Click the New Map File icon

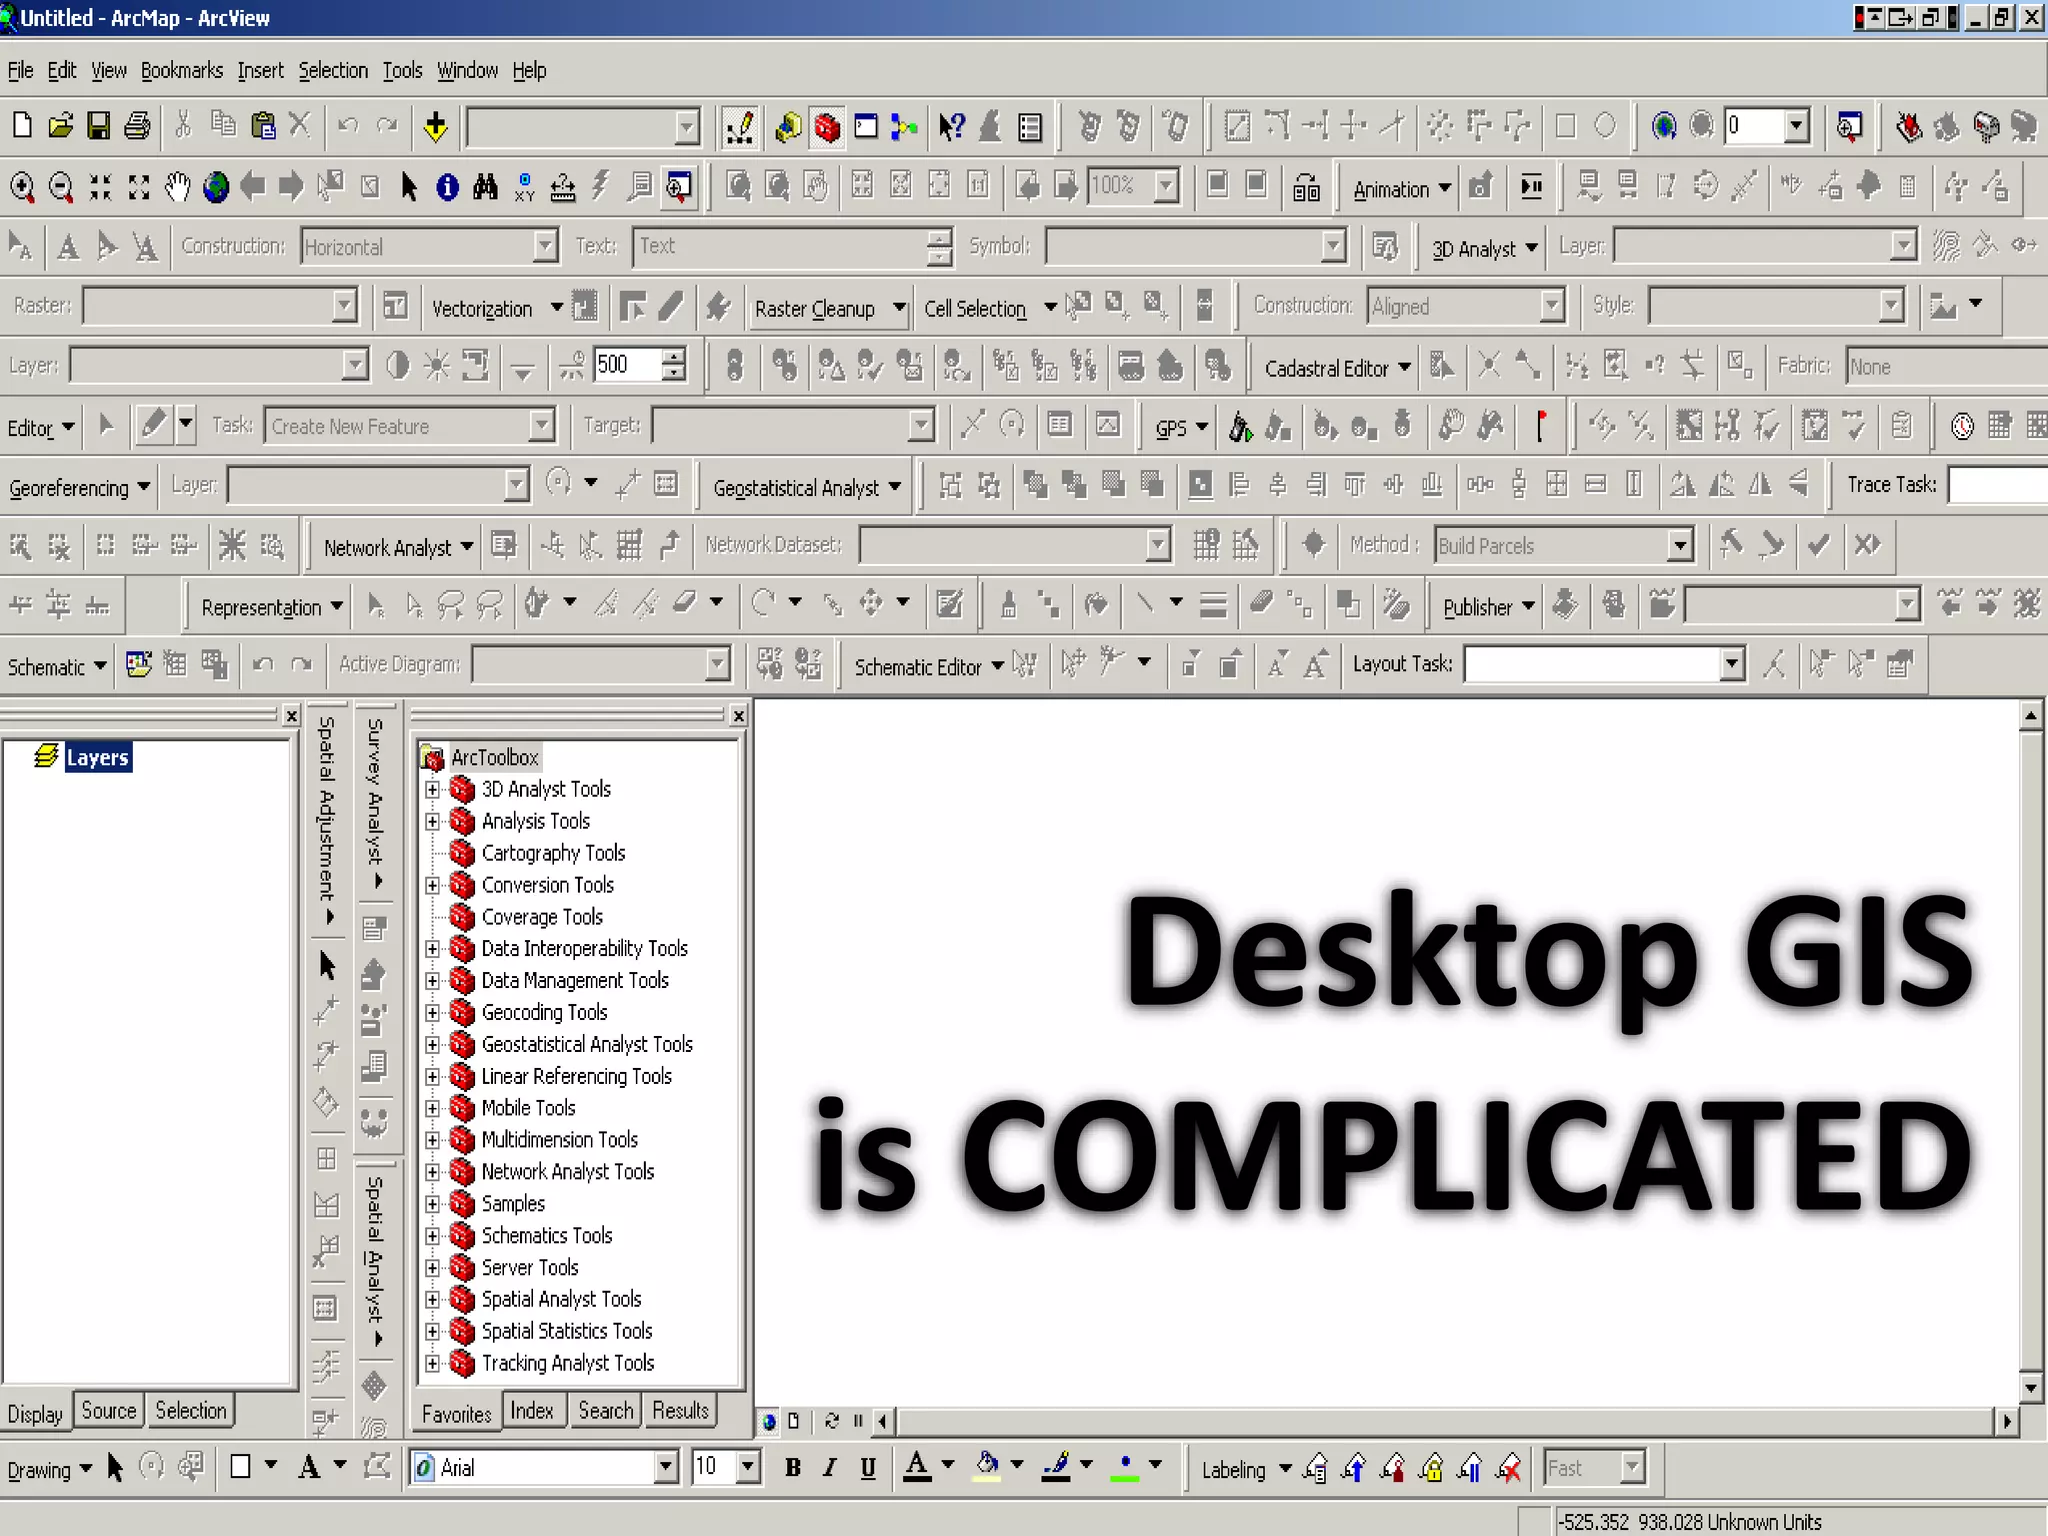pyautogui.click(x=22, y=126)
